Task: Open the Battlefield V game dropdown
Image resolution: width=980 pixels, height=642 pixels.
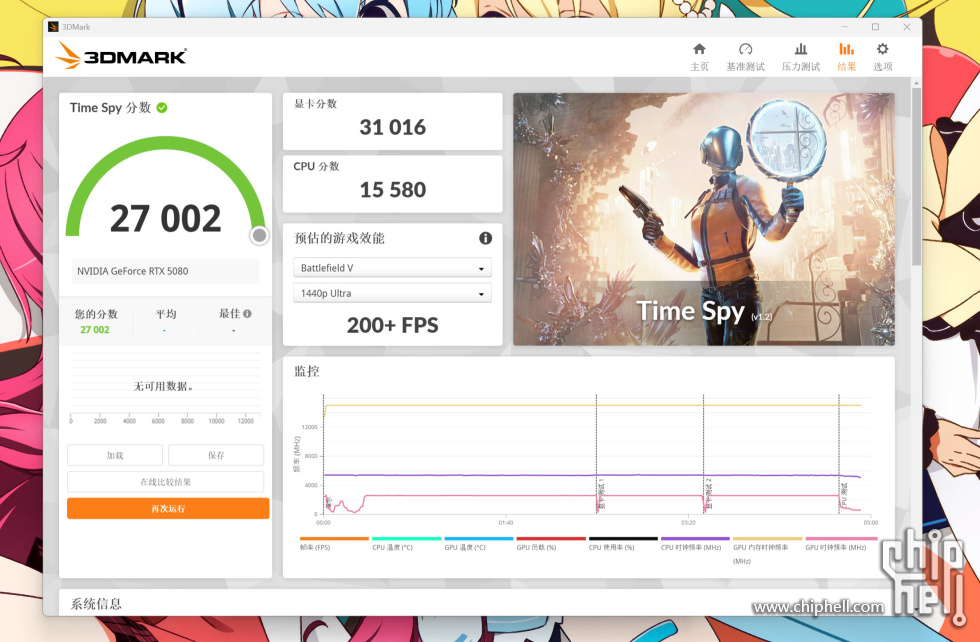Action: click(x=392, y=268)
